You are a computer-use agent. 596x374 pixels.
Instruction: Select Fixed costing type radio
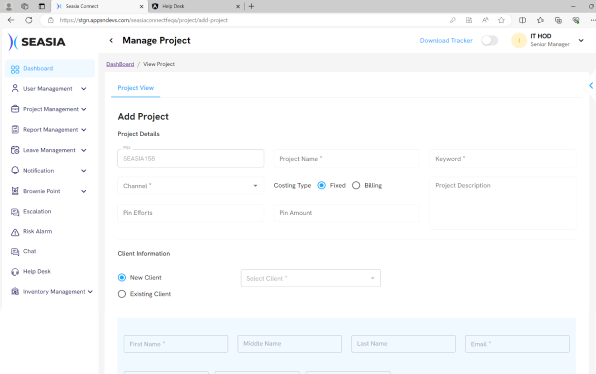pos(322,185)
